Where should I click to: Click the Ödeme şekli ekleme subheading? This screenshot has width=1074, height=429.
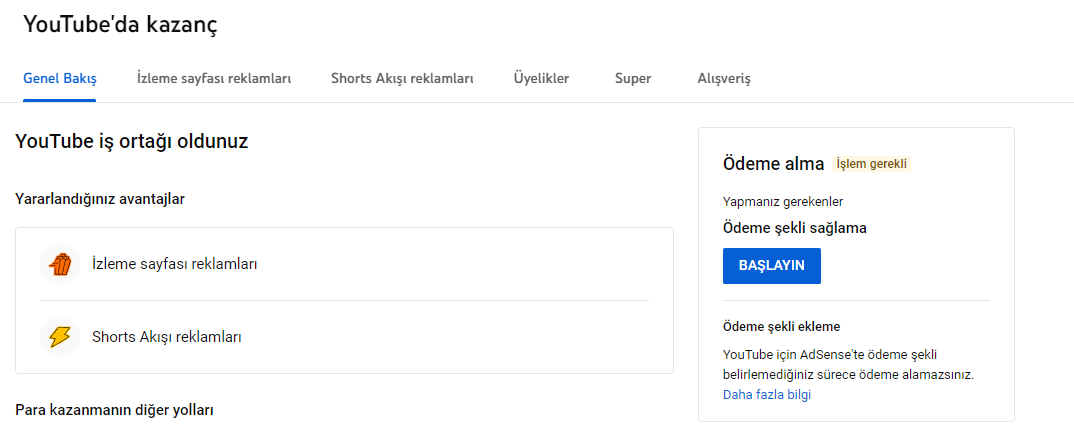pyautogui.click(x=782, y=326)
